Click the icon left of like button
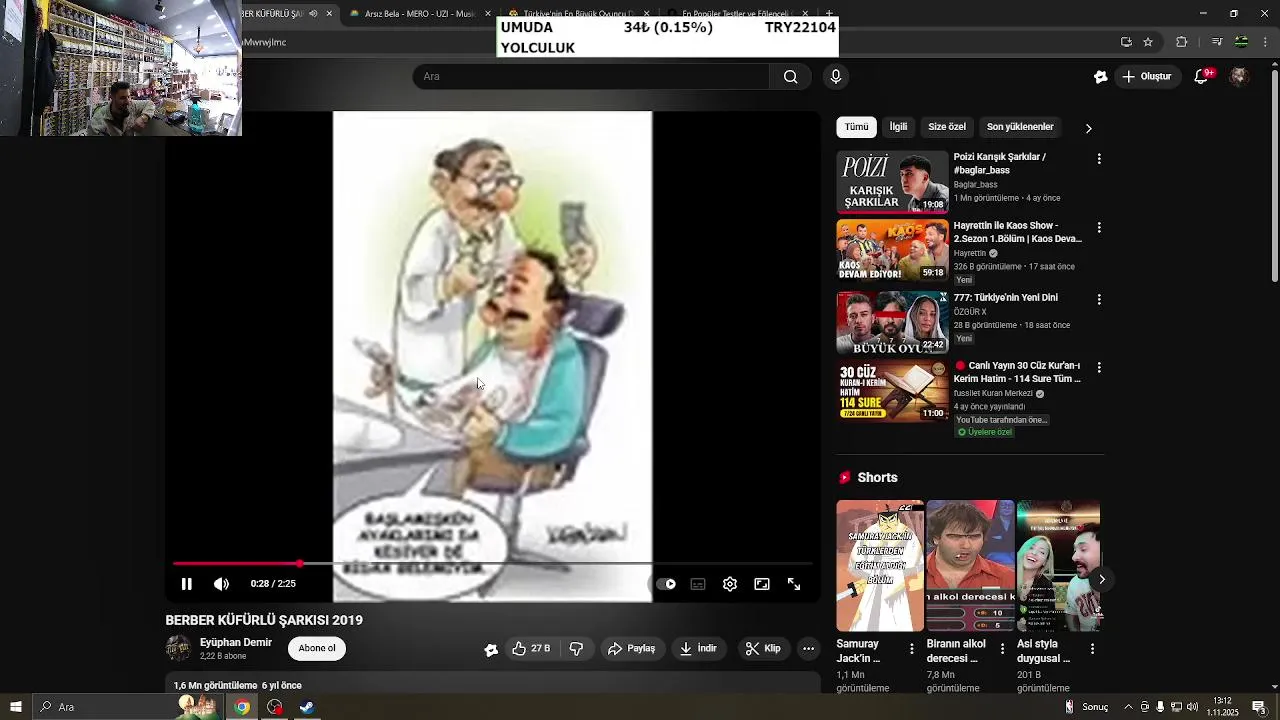This screenshot has width=1280, height=720. pos(491,649)
